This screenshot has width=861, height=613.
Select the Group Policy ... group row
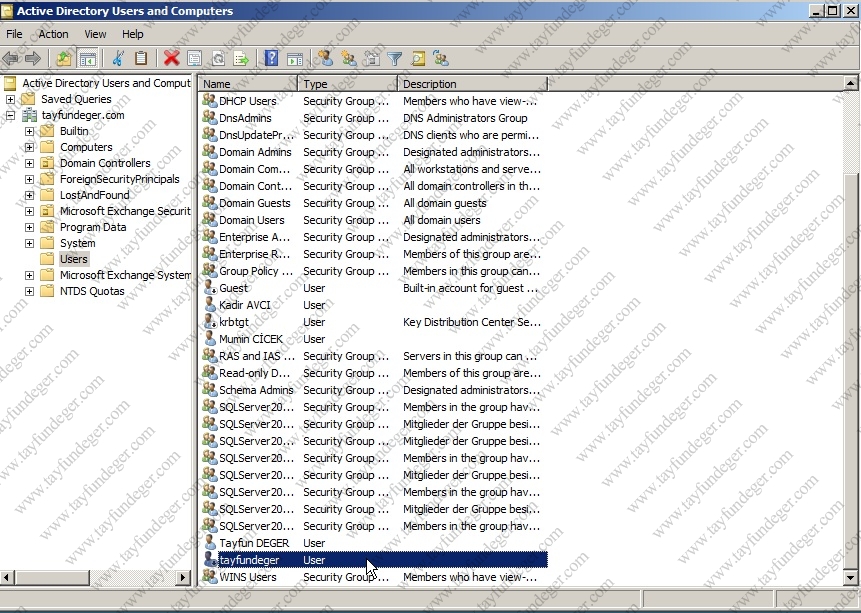coord(373,271)
